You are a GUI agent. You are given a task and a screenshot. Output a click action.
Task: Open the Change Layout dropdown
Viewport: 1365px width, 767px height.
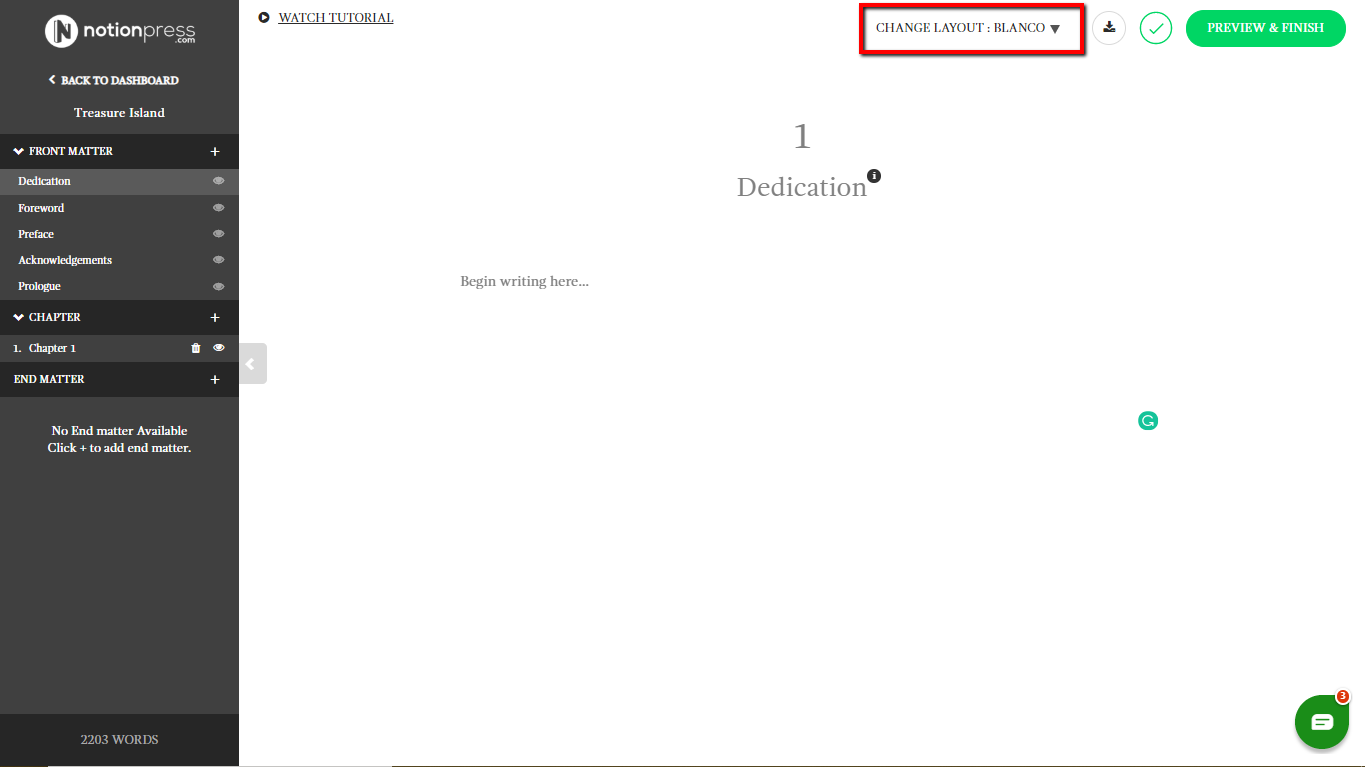tap(967, 28)
